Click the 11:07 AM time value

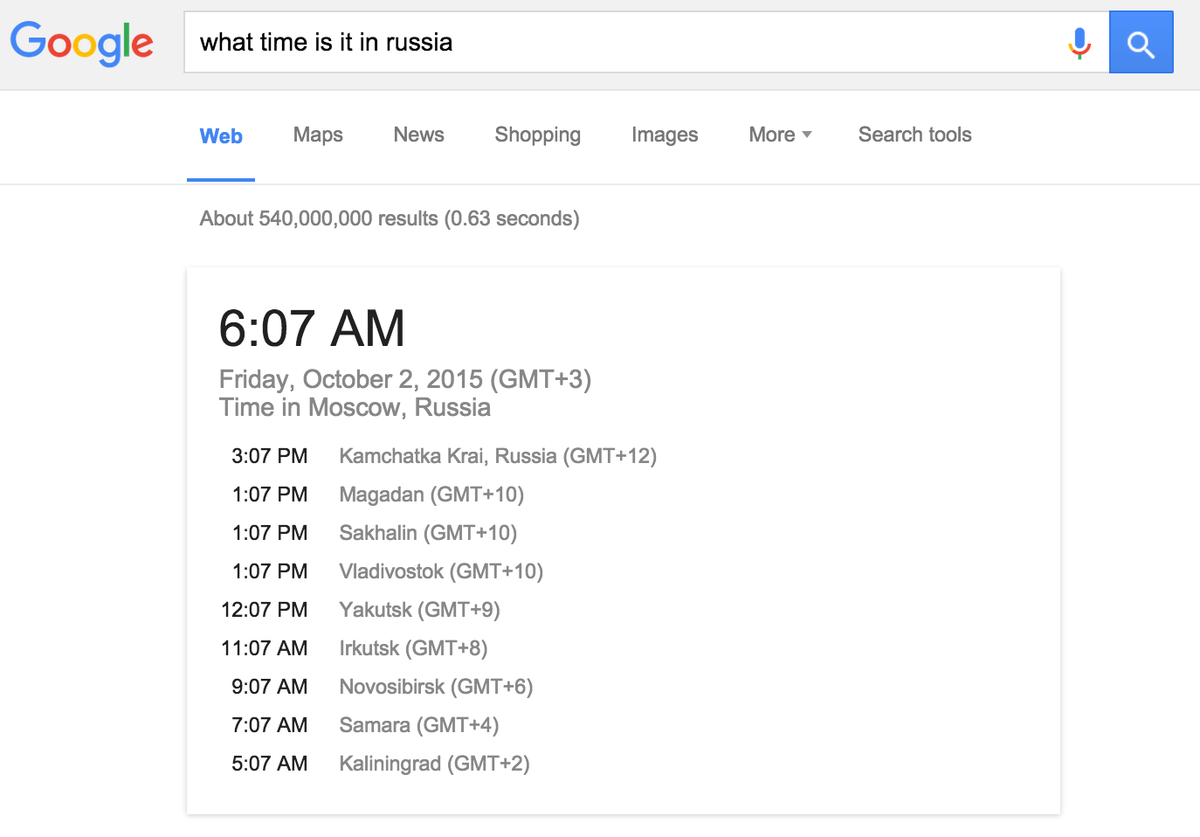[x=265, y=649]
